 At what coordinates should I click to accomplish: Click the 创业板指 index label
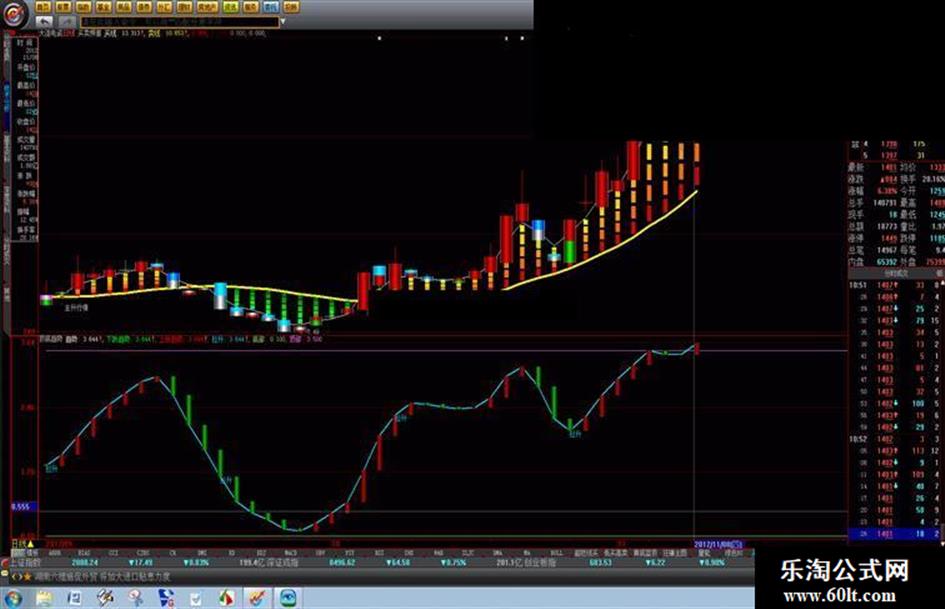coord(541,563)
